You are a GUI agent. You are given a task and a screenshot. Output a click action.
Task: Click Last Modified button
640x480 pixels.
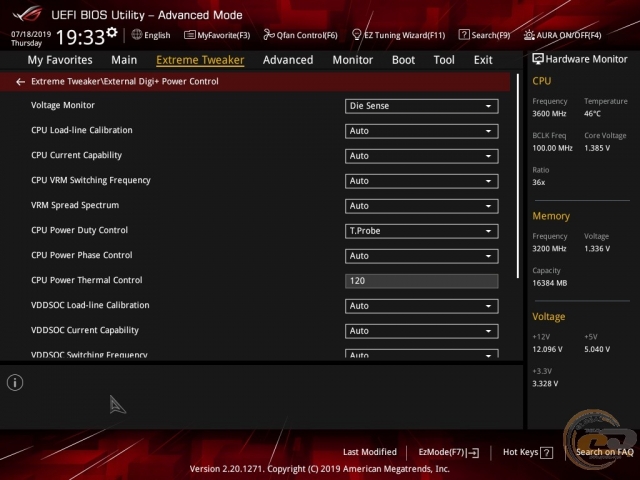pos(370,452)
